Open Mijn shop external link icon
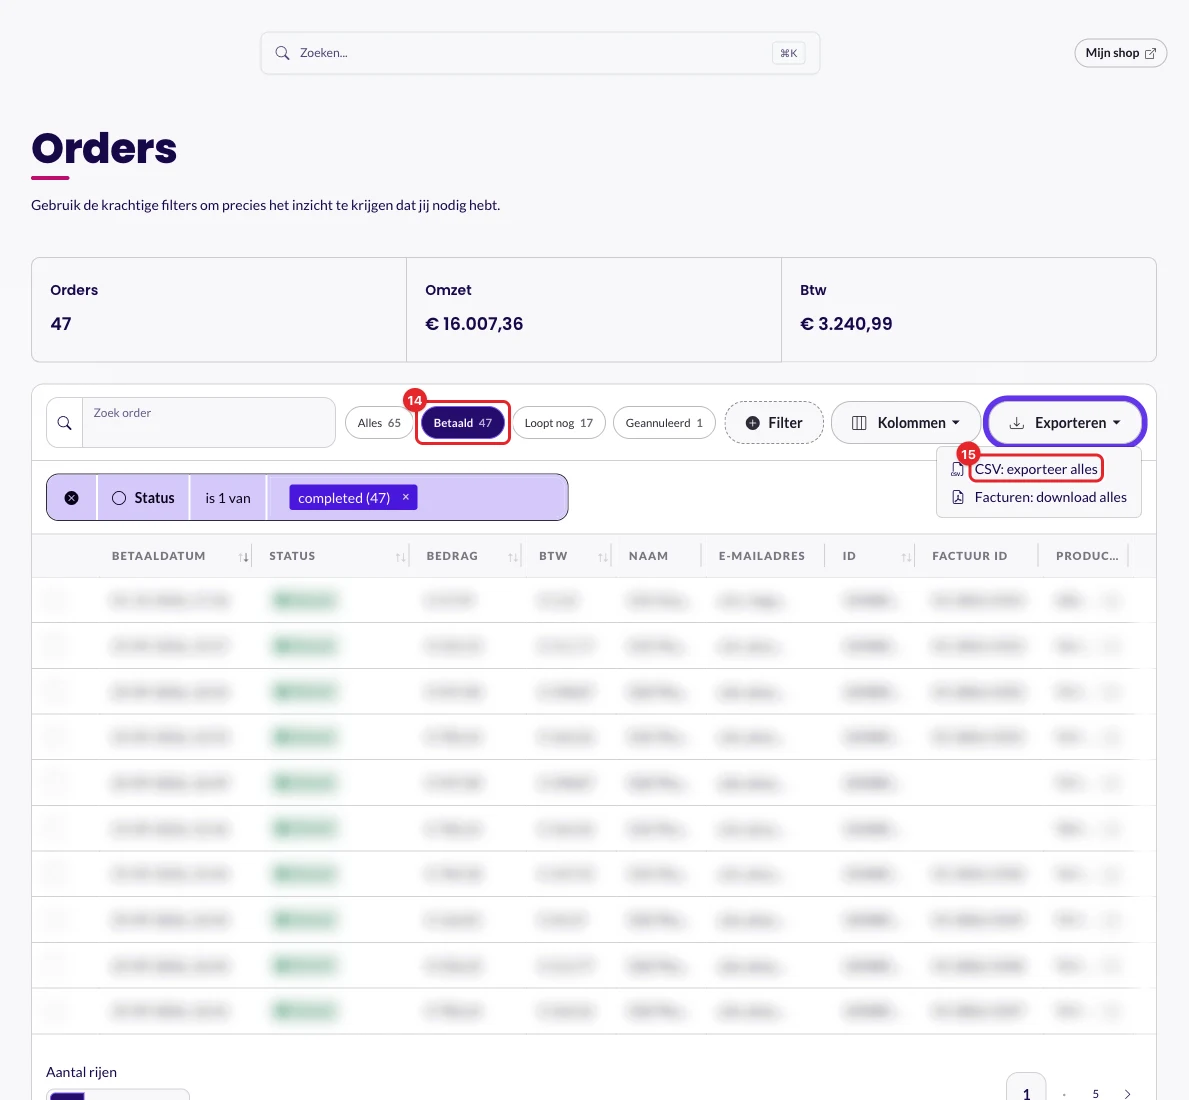 1150,53
